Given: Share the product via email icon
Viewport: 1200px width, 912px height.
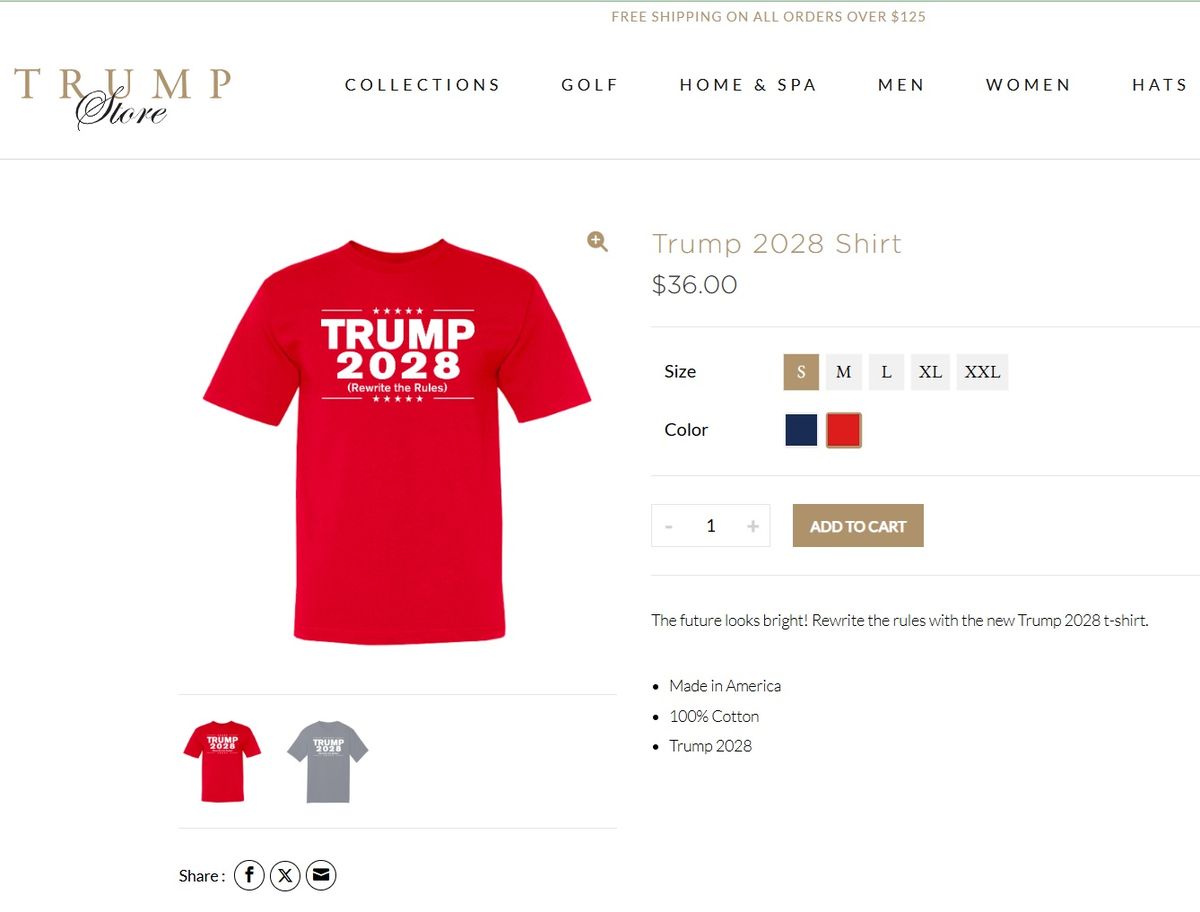Looking at the screenshot, I should [321, 876].
